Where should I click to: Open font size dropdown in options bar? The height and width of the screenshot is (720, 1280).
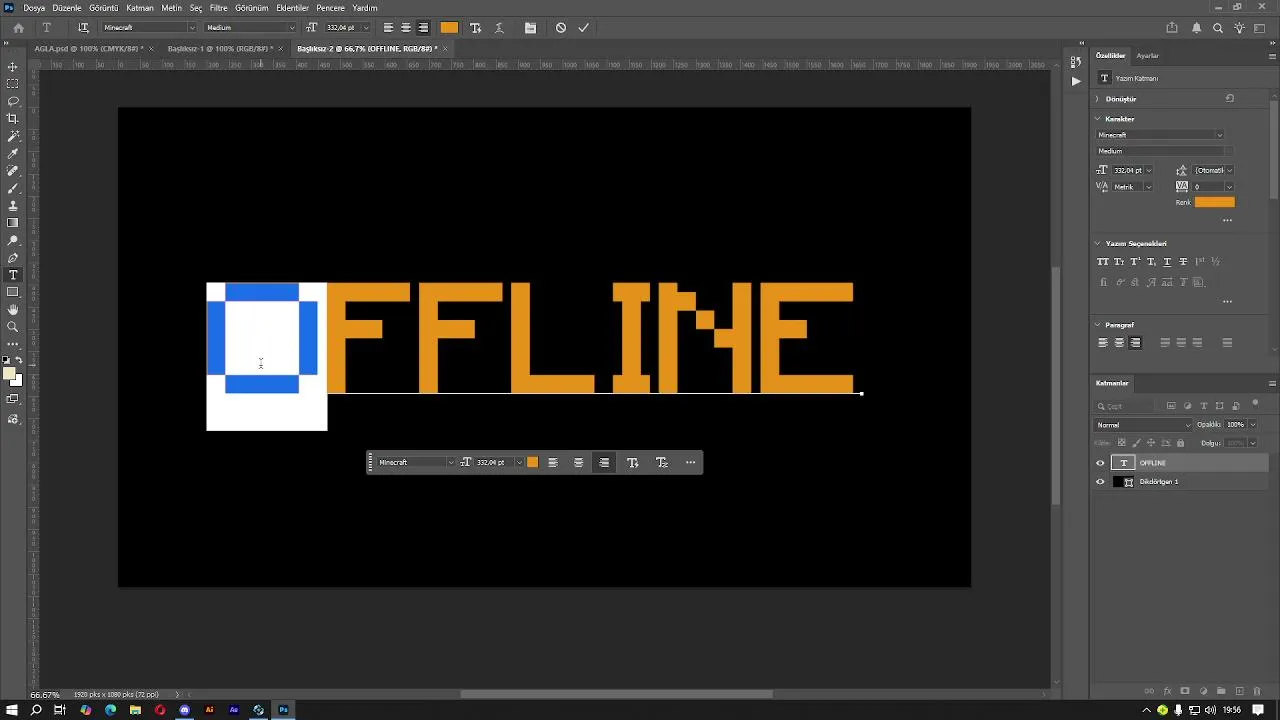(x=365, y=28)
